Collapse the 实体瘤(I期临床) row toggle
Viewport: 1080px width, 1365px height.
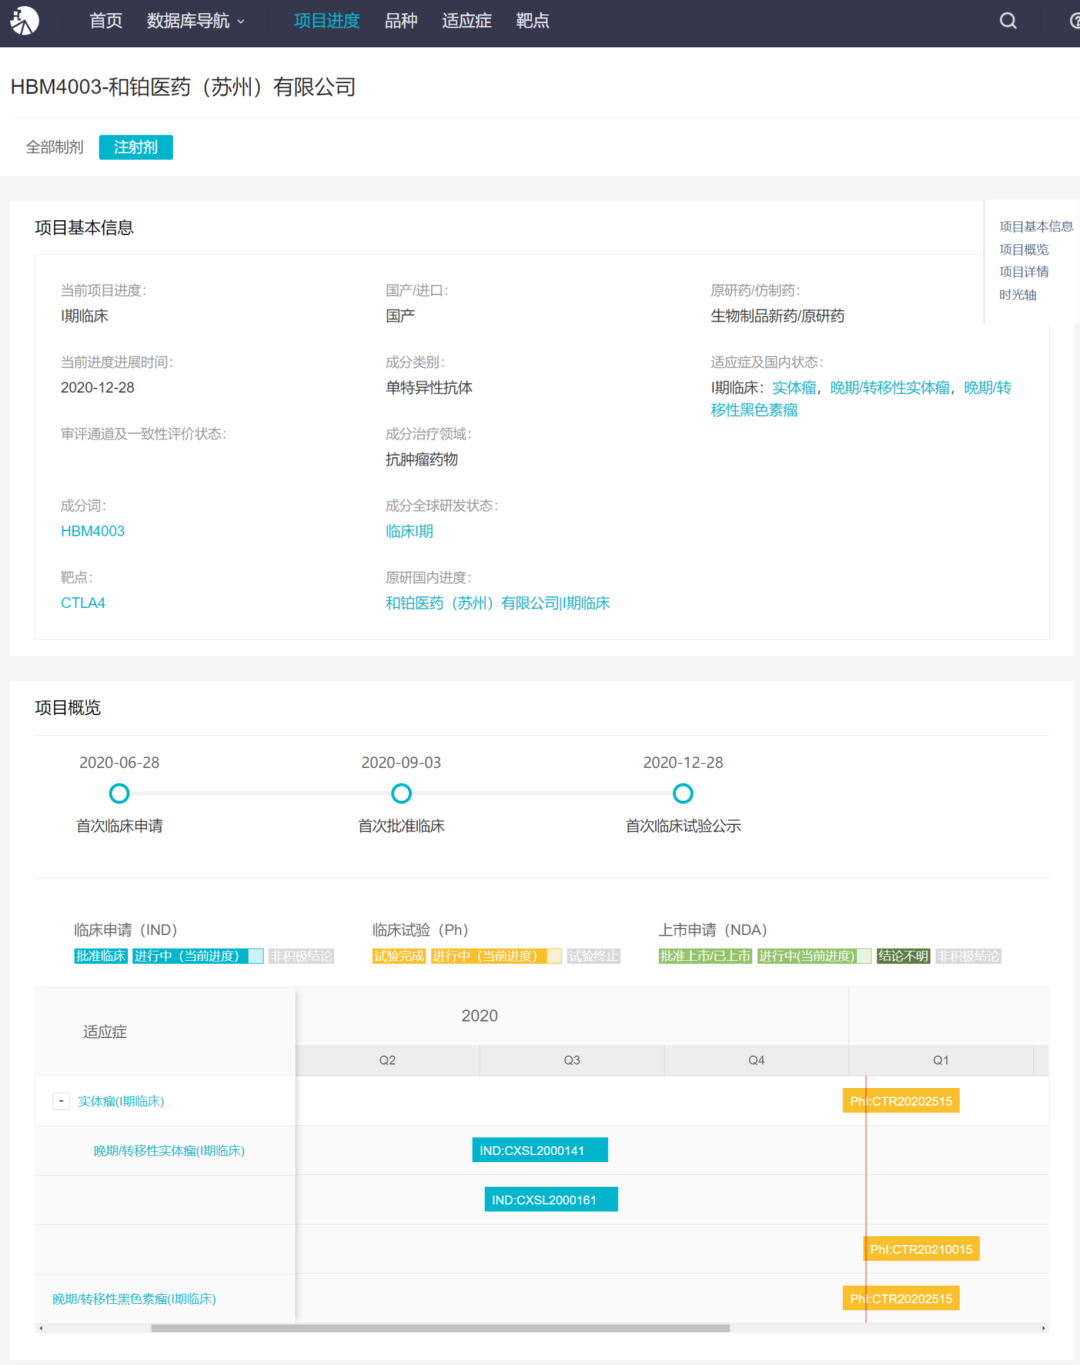61,1101
